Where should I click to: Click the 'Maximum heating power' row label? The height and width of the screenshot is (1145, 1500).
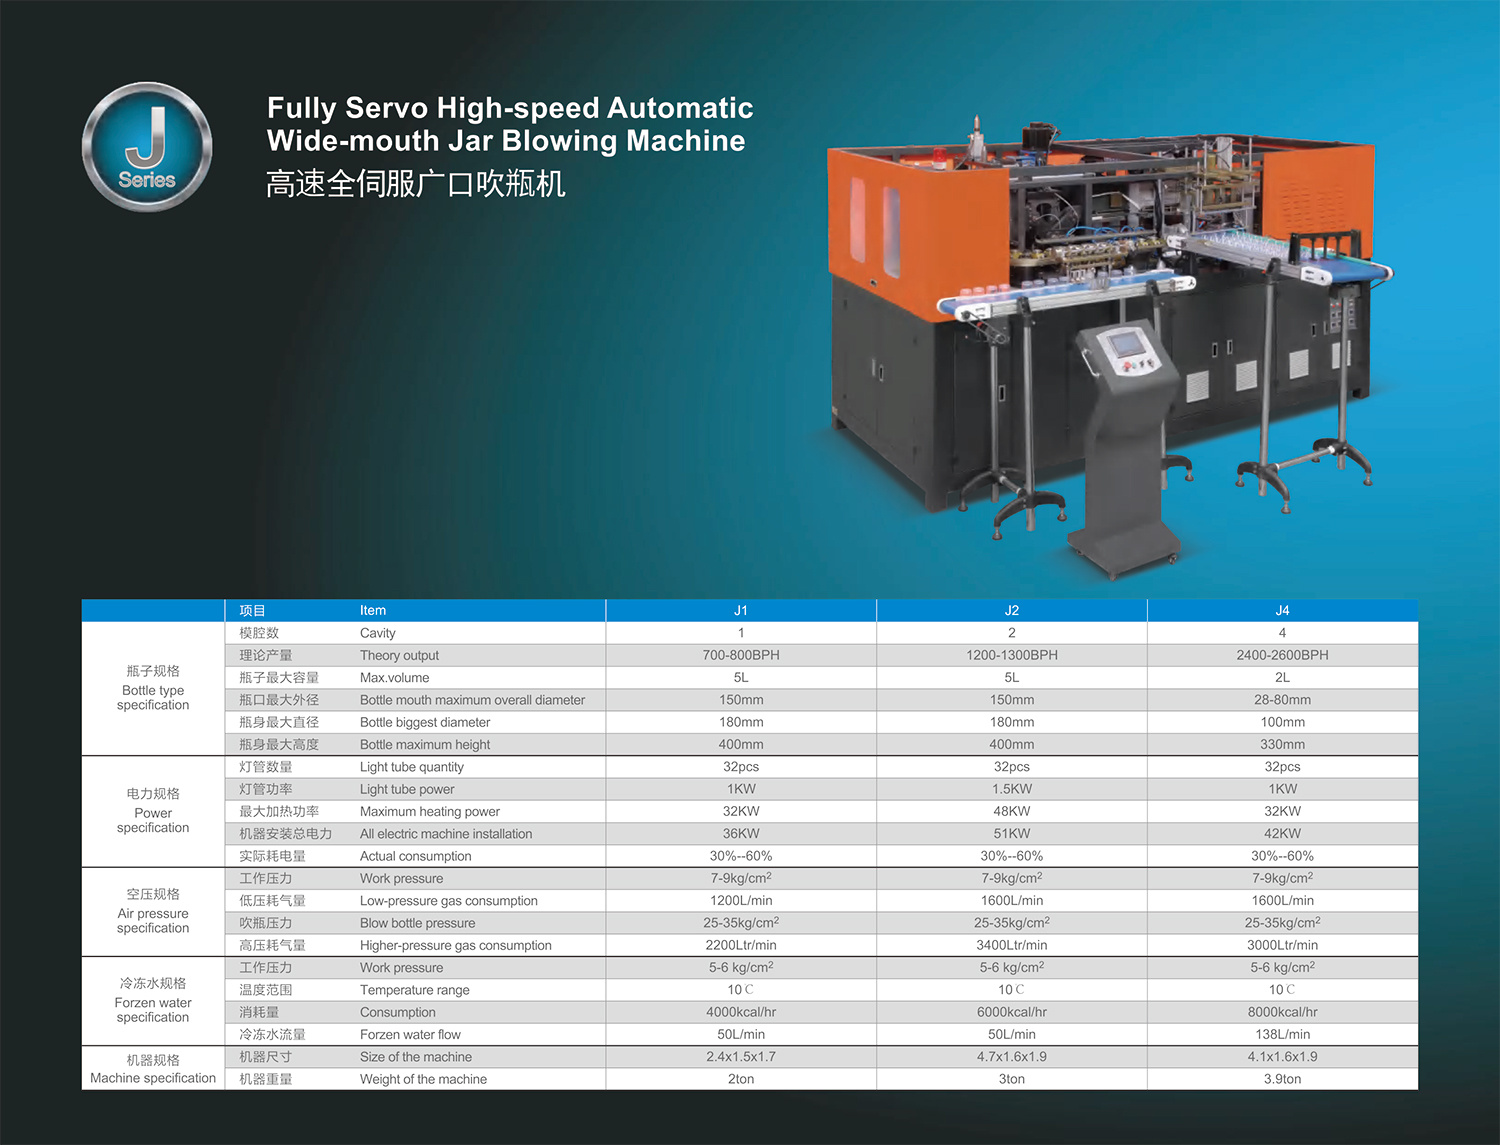tap(430, 811)
